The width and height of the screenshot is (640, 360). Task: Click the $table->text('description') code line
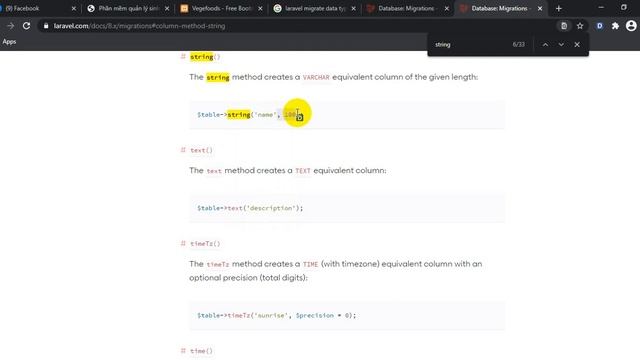point(250,208)
